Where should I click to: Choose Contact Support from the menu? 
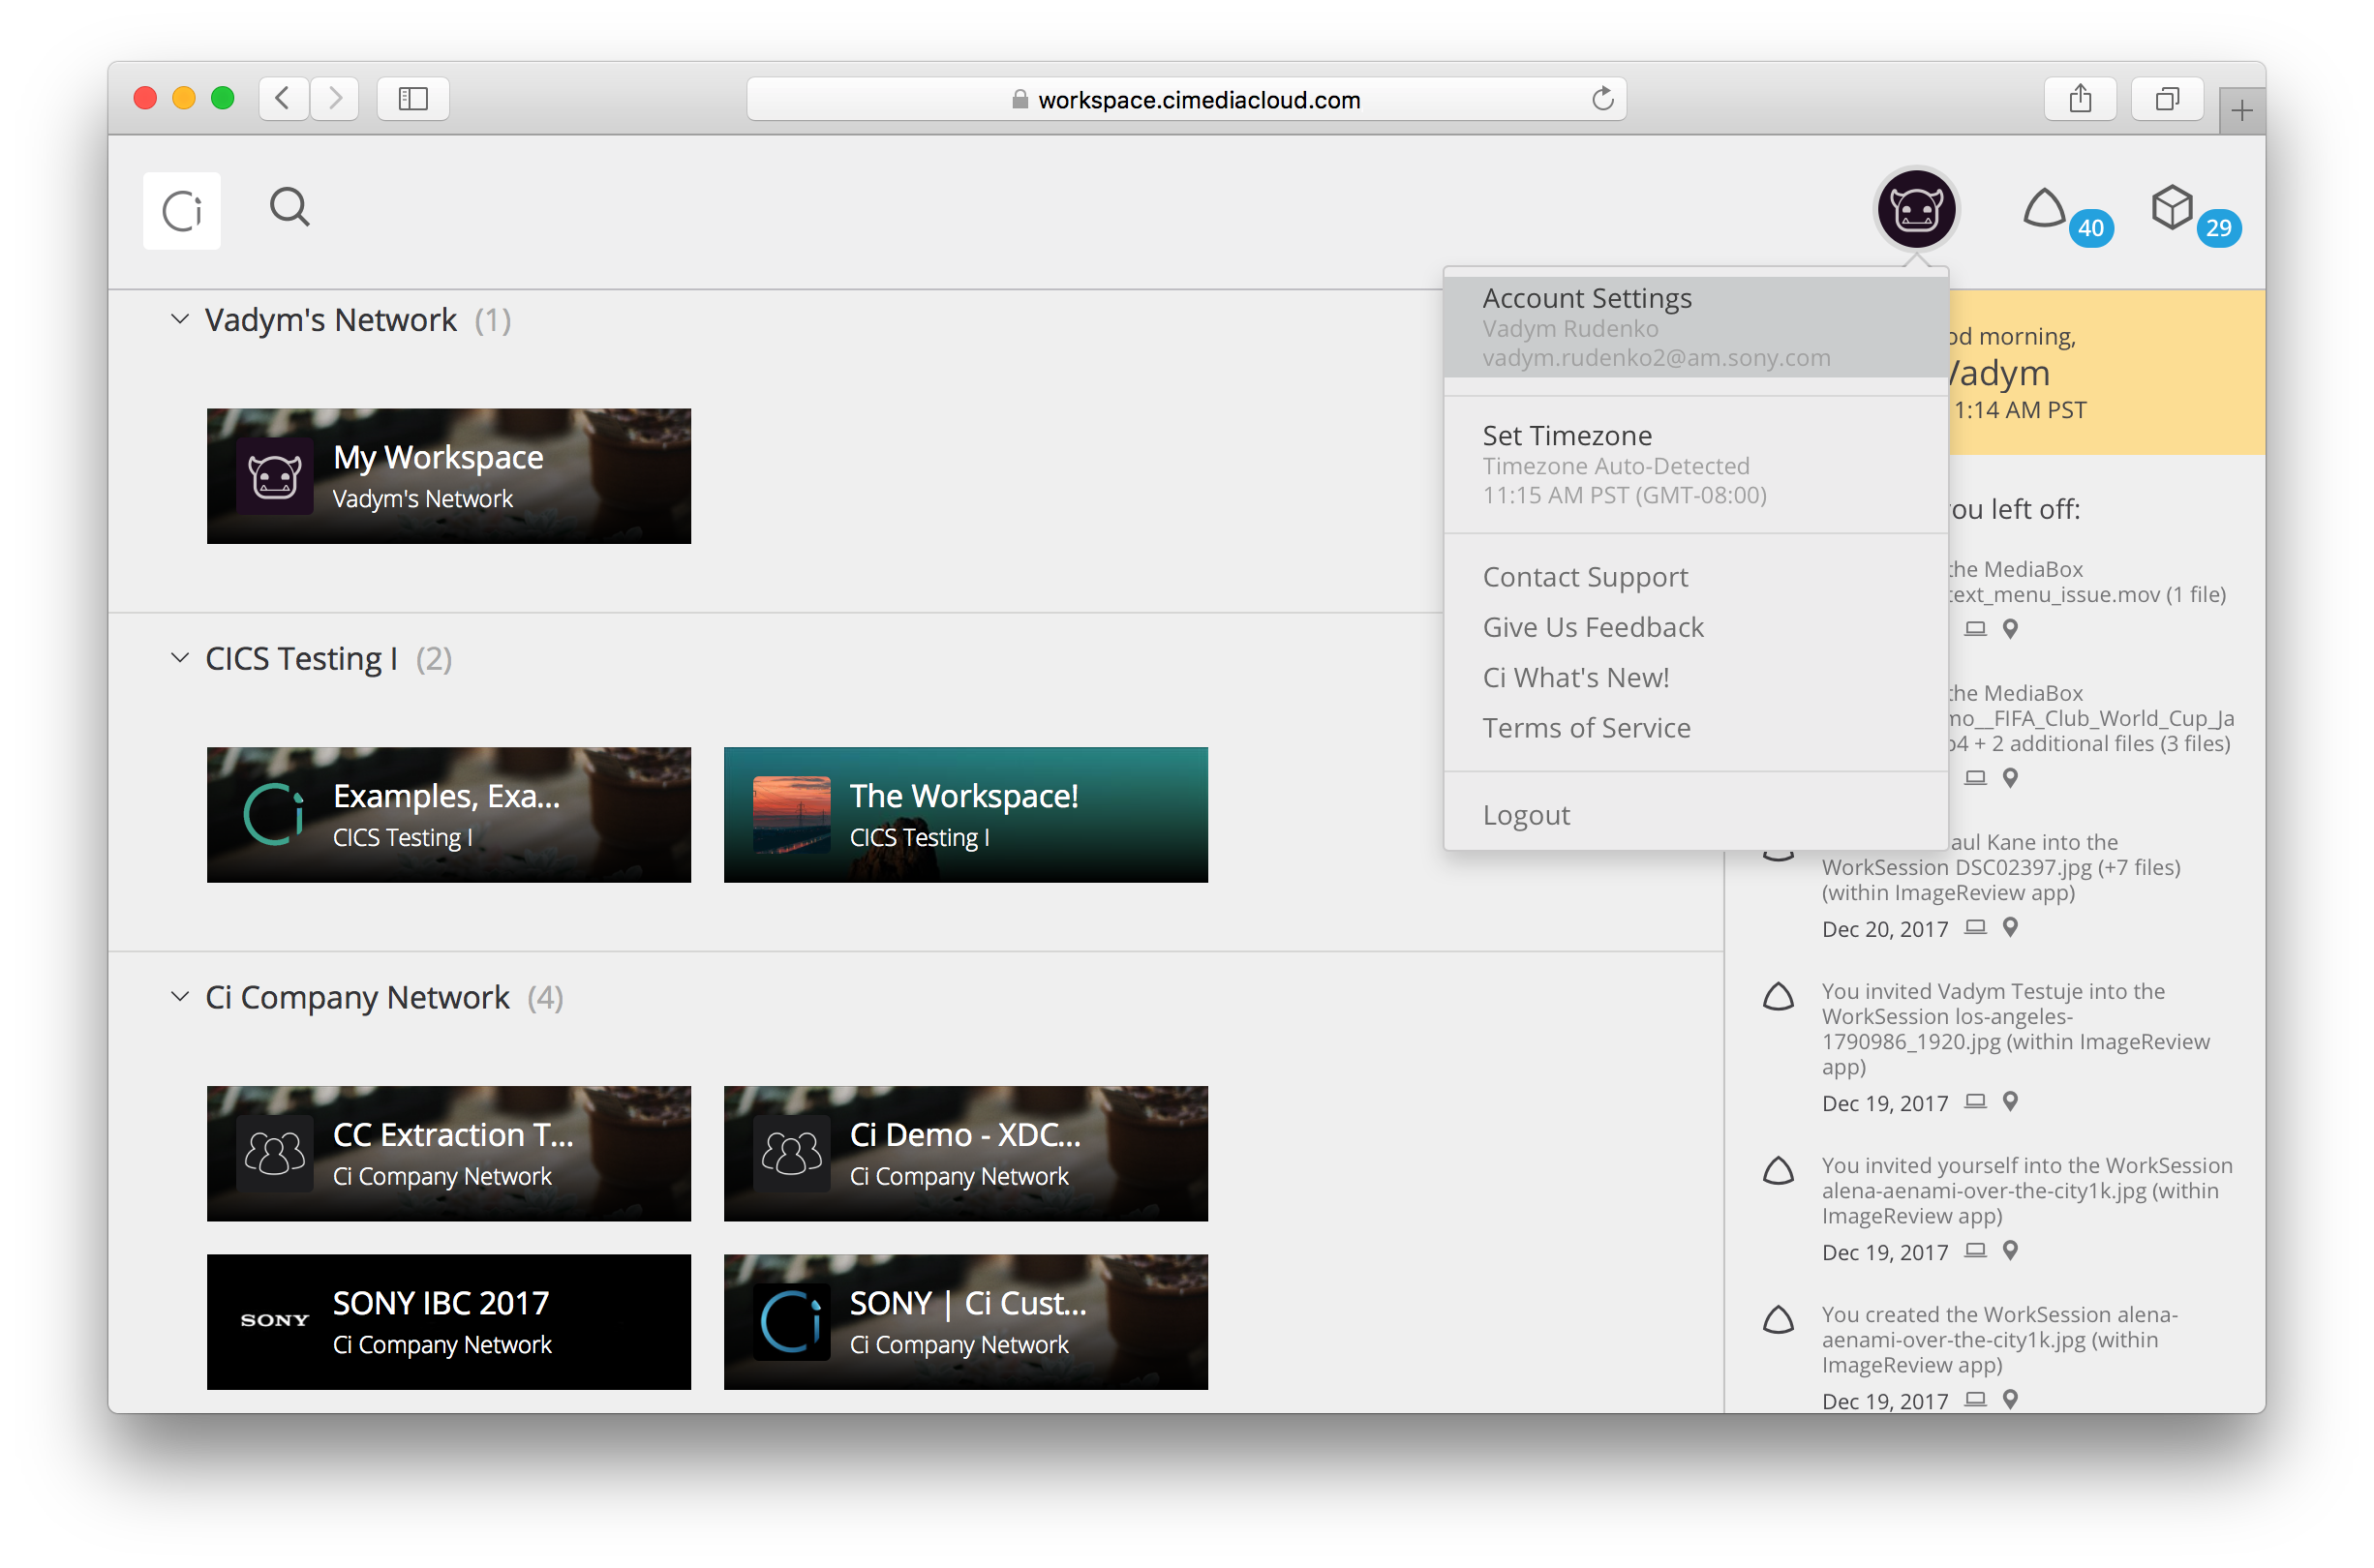click(x=1584, y=576)
